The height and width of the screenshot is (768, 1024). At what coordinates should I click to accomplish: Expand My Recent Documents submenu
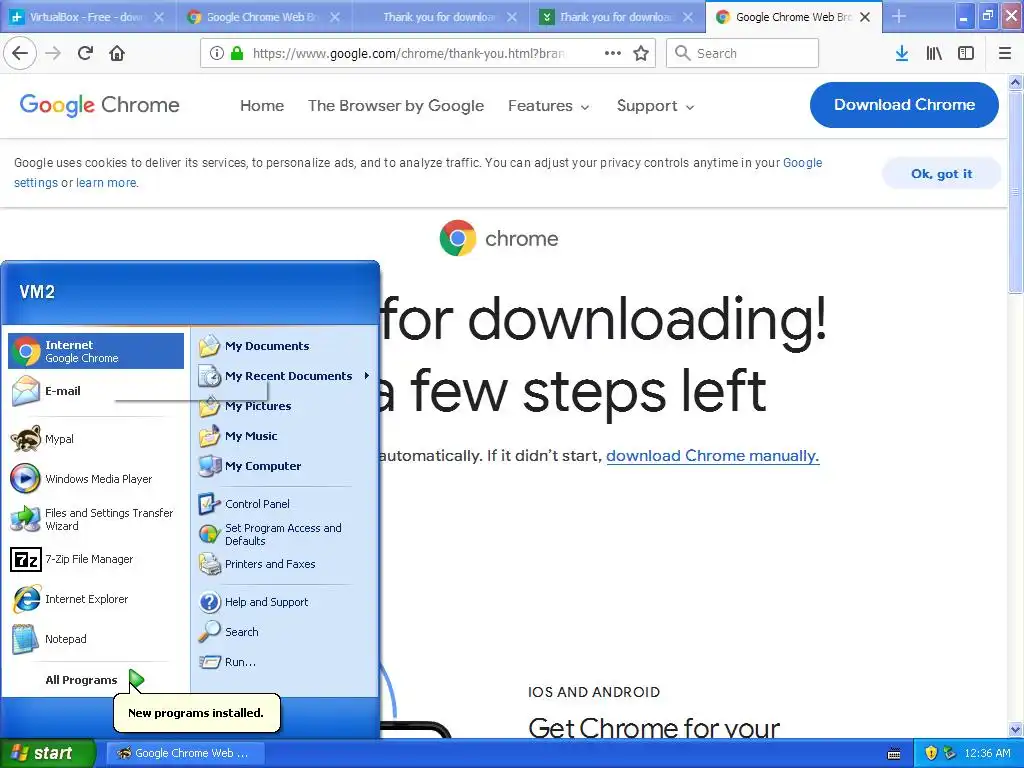click(285, 376)
